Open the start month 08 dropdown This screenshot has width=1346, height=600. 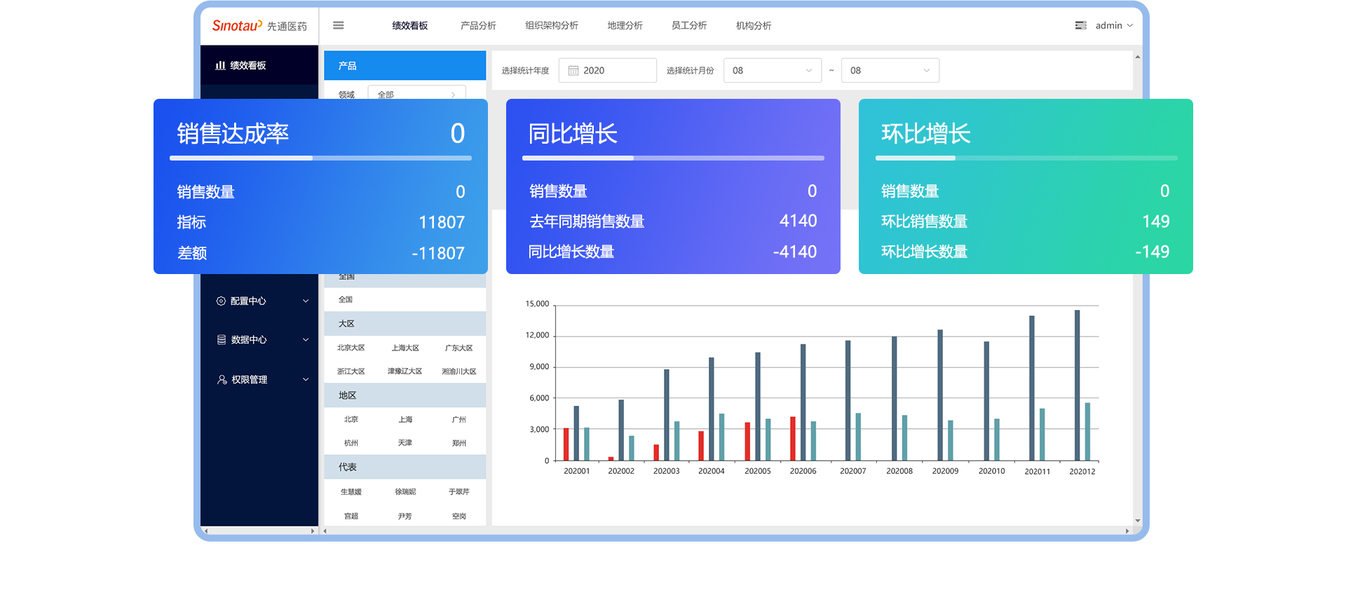[773, 71]
